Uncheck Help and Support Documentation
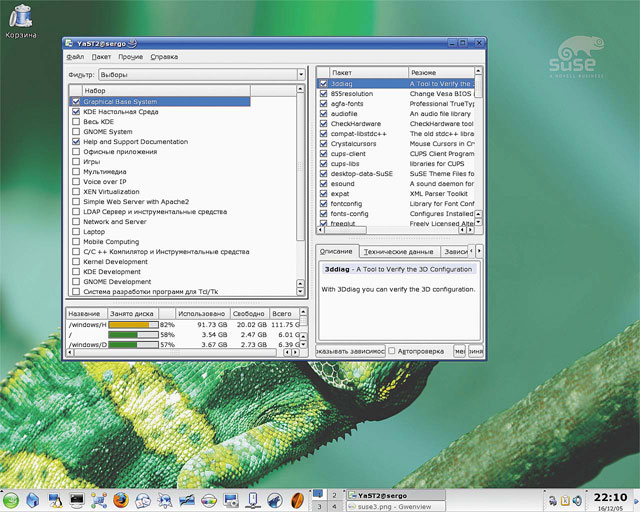Viewport: 640px width, 512px height. coord(76,141)
